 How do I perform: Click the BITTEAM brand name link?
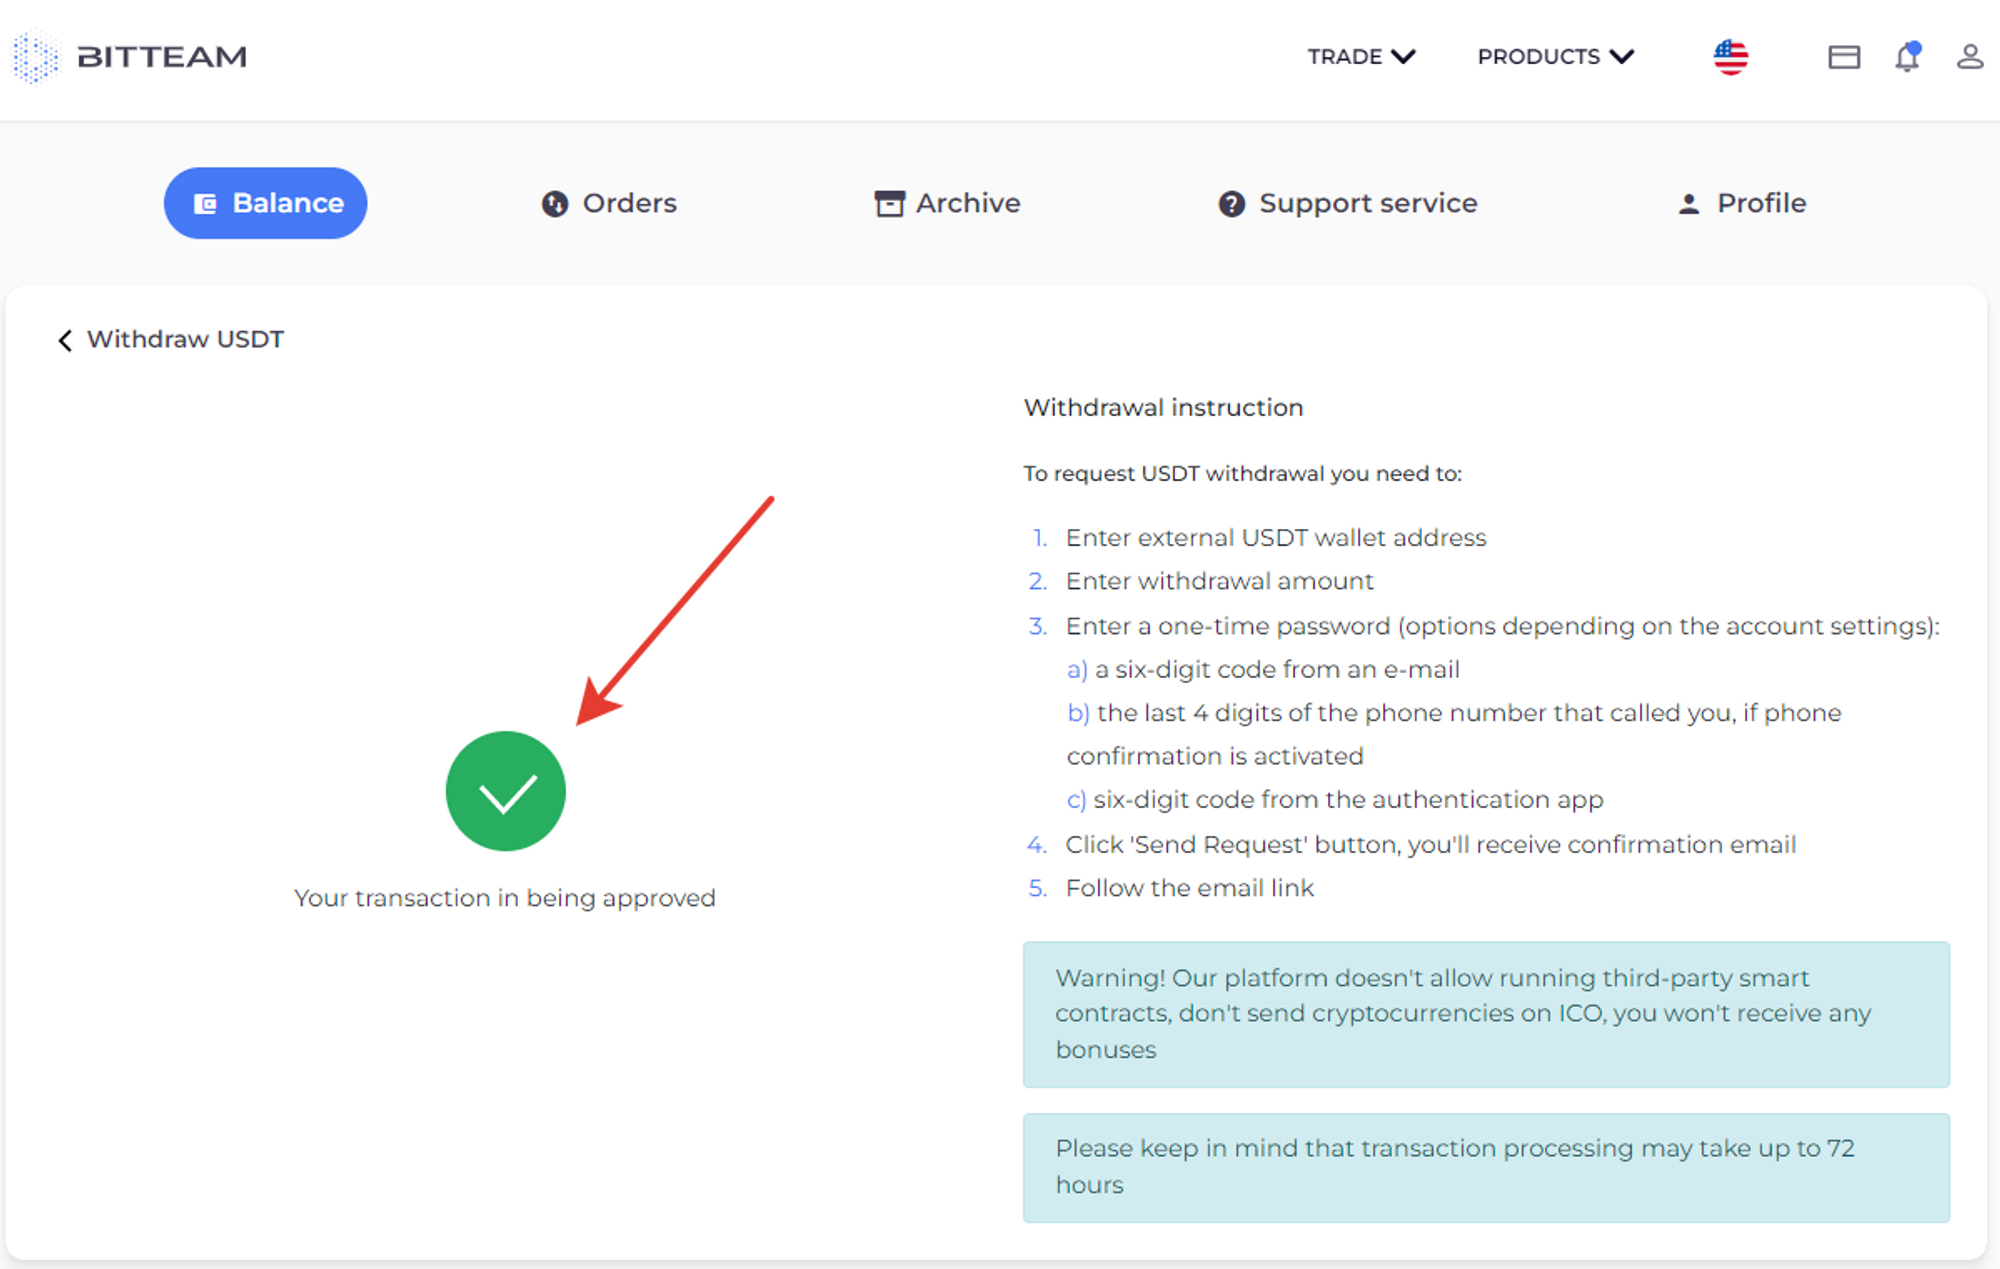click(162, 57)
